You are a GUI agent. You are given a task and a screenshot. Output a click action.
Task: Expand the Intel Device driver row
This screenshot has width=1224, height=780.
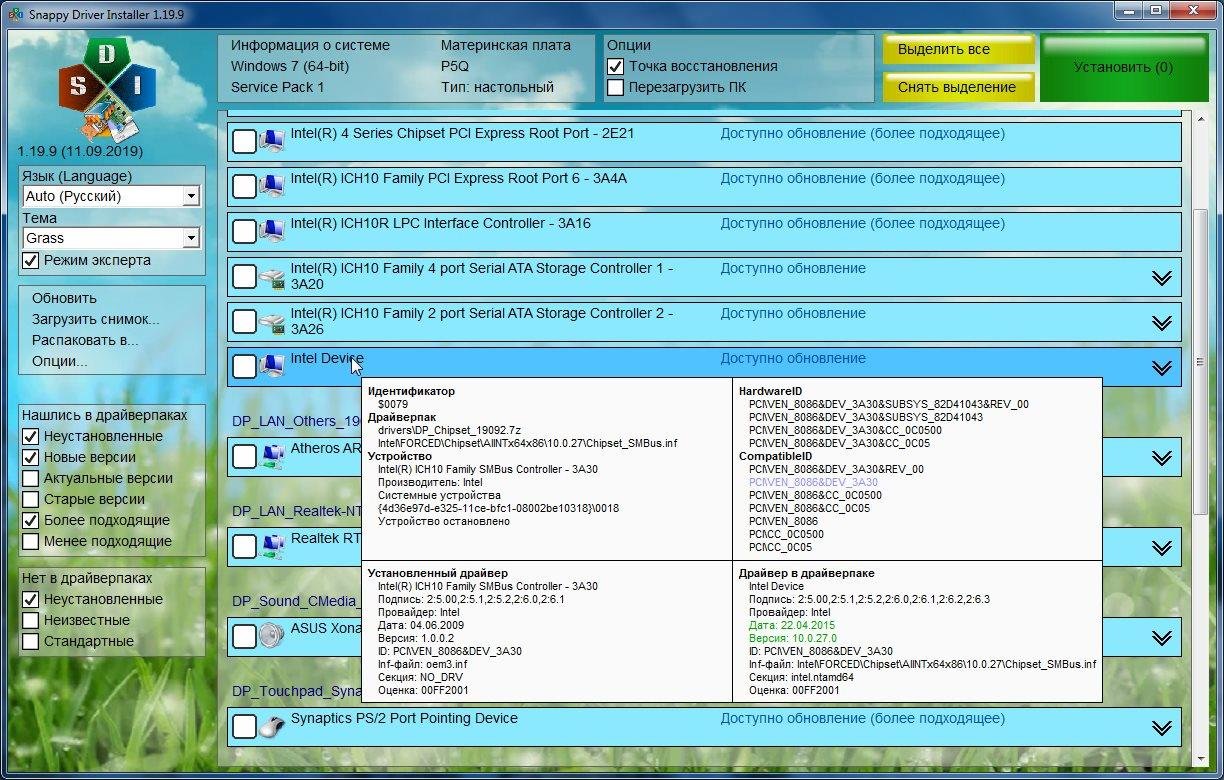pyautogui.click(x=1161, y=368)
